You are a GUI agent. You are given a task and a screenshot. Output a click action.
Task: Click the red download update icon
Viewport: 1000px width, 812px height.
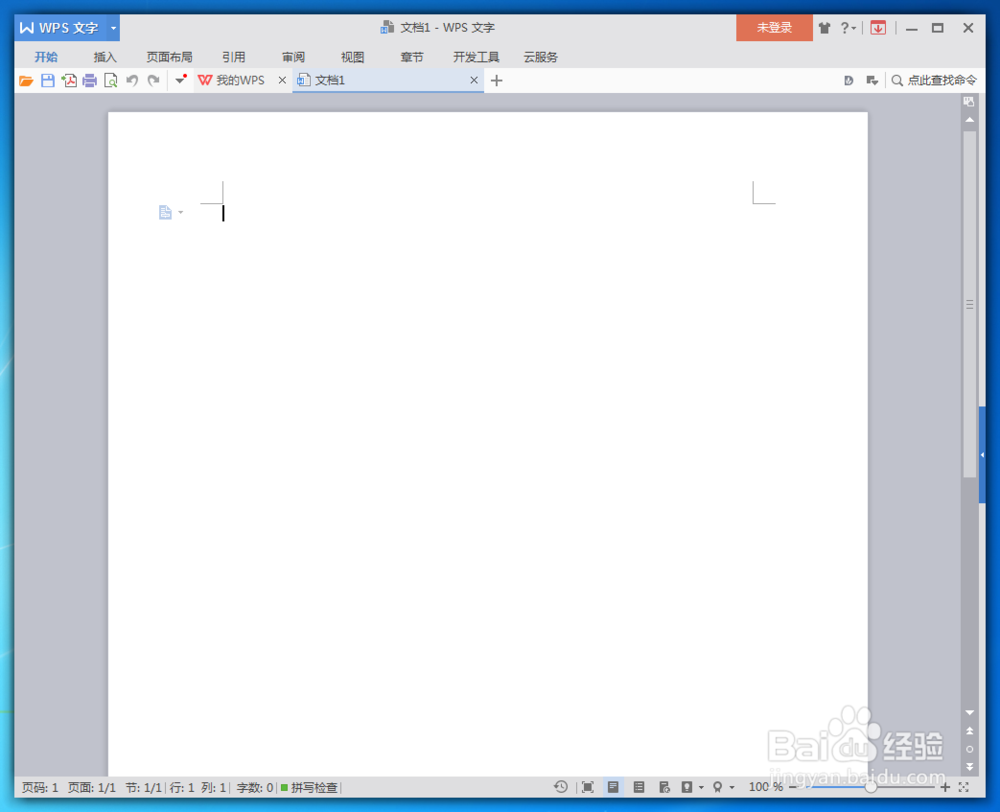tap(878, 28)
